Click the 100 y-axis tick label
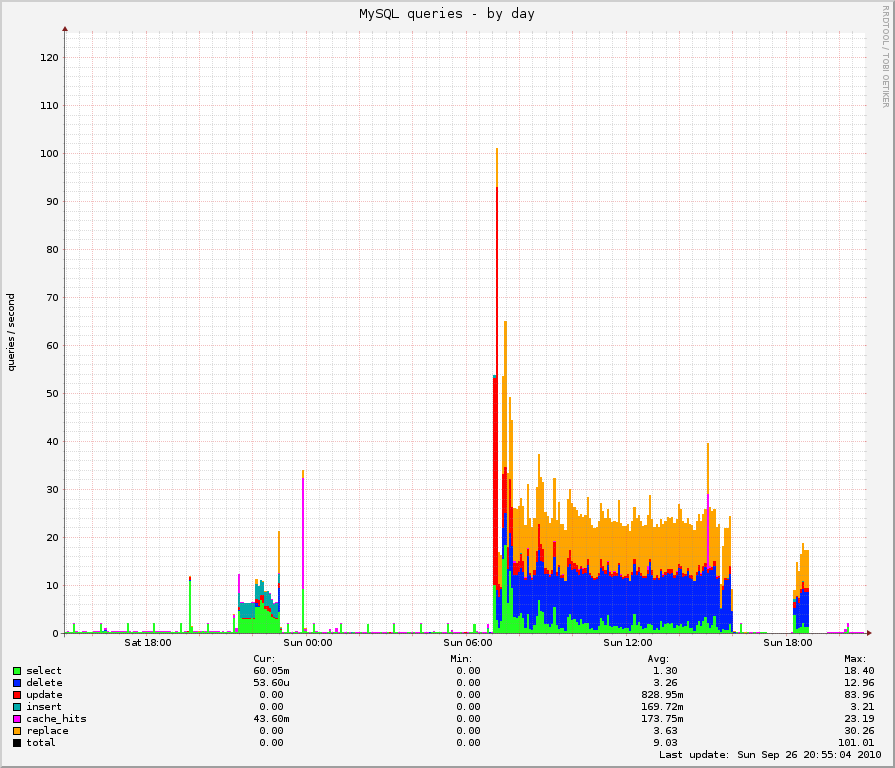This screenshot has height=768, width=895. [x=49, y=153]
